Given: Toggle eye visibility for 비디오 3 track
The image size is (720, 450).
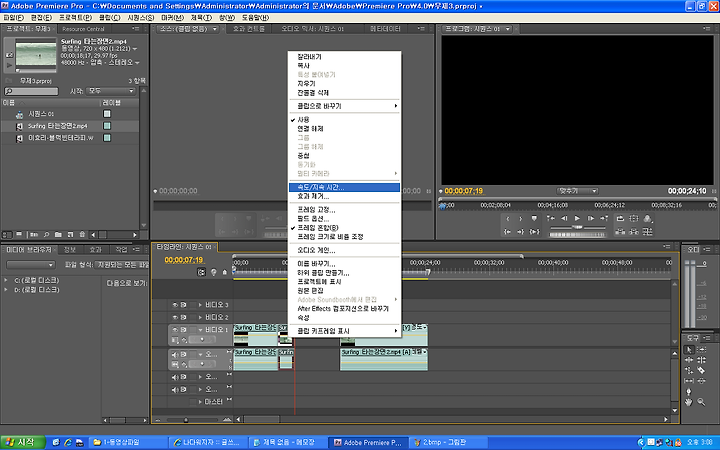Looking at the screenshot, I should pyautogui.click(x=175, y=305).
